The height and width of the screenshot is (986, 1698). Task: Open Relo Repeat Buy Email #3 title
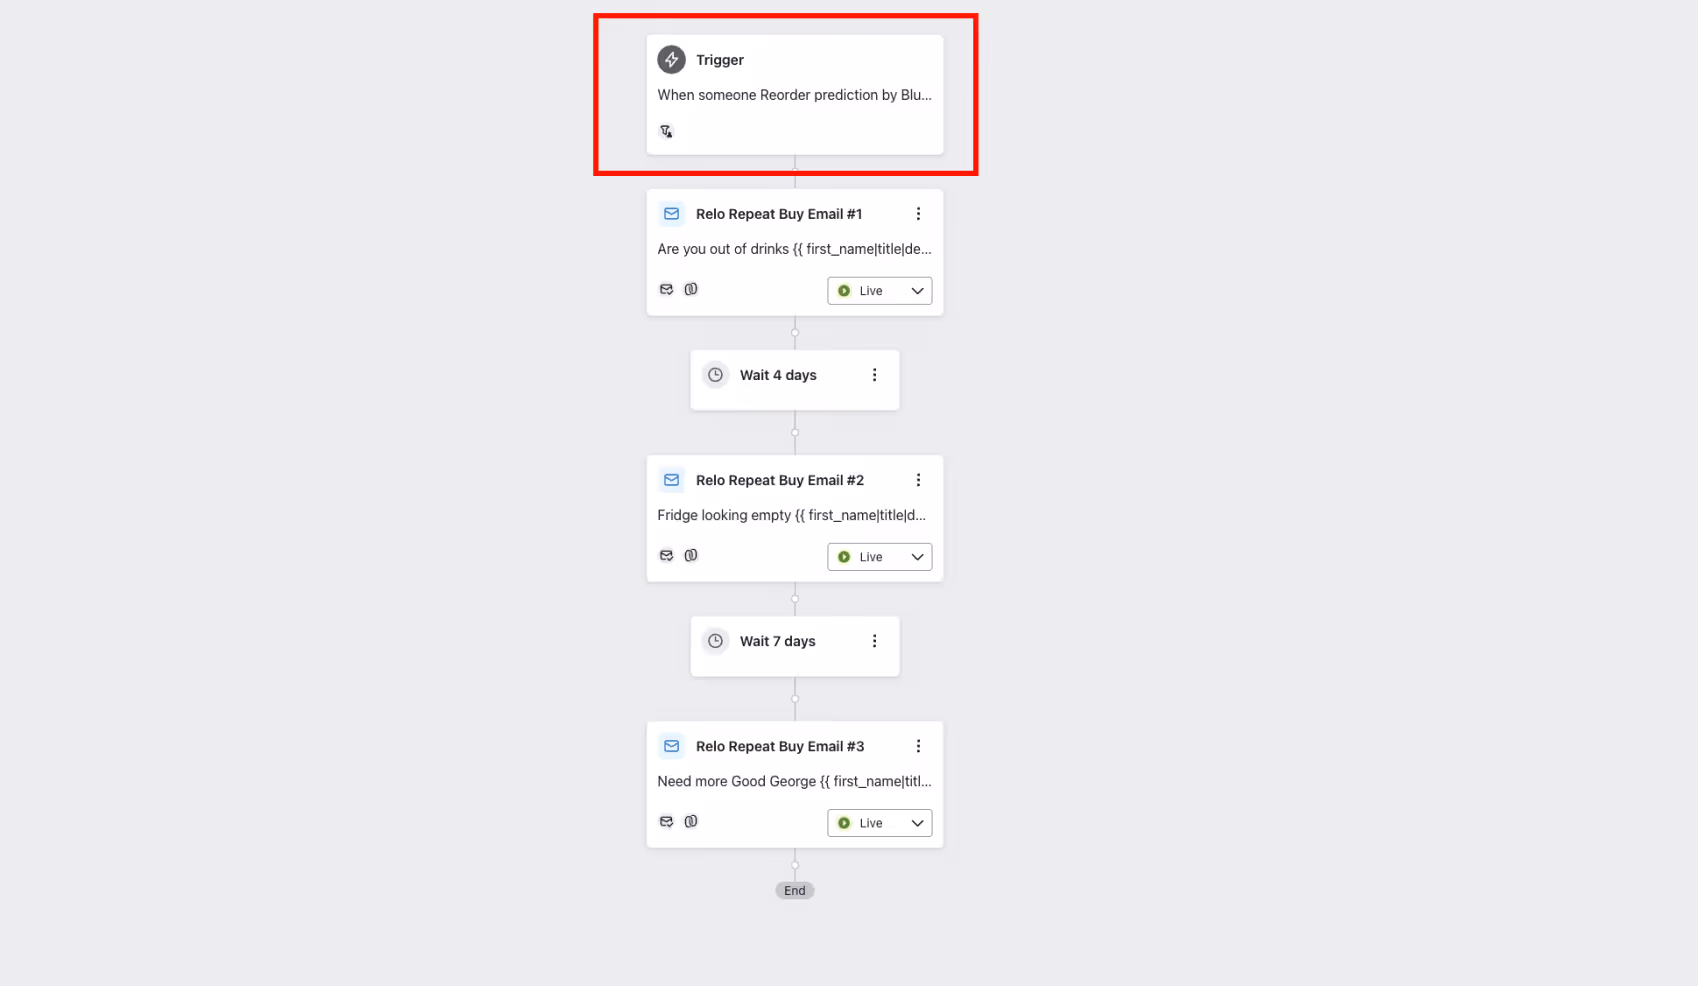(x=780, y=746)
